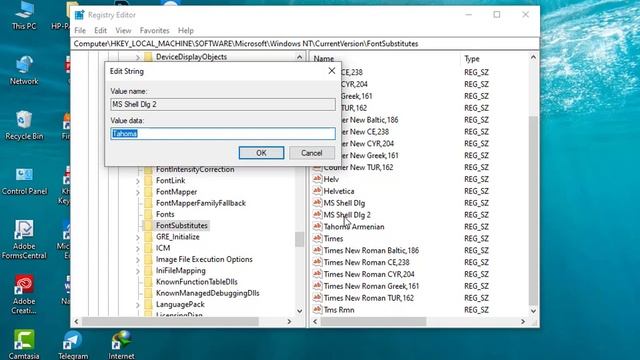Click the Registry Editor title bar icon
640x360 pixels.
click(x=80, y=15)
